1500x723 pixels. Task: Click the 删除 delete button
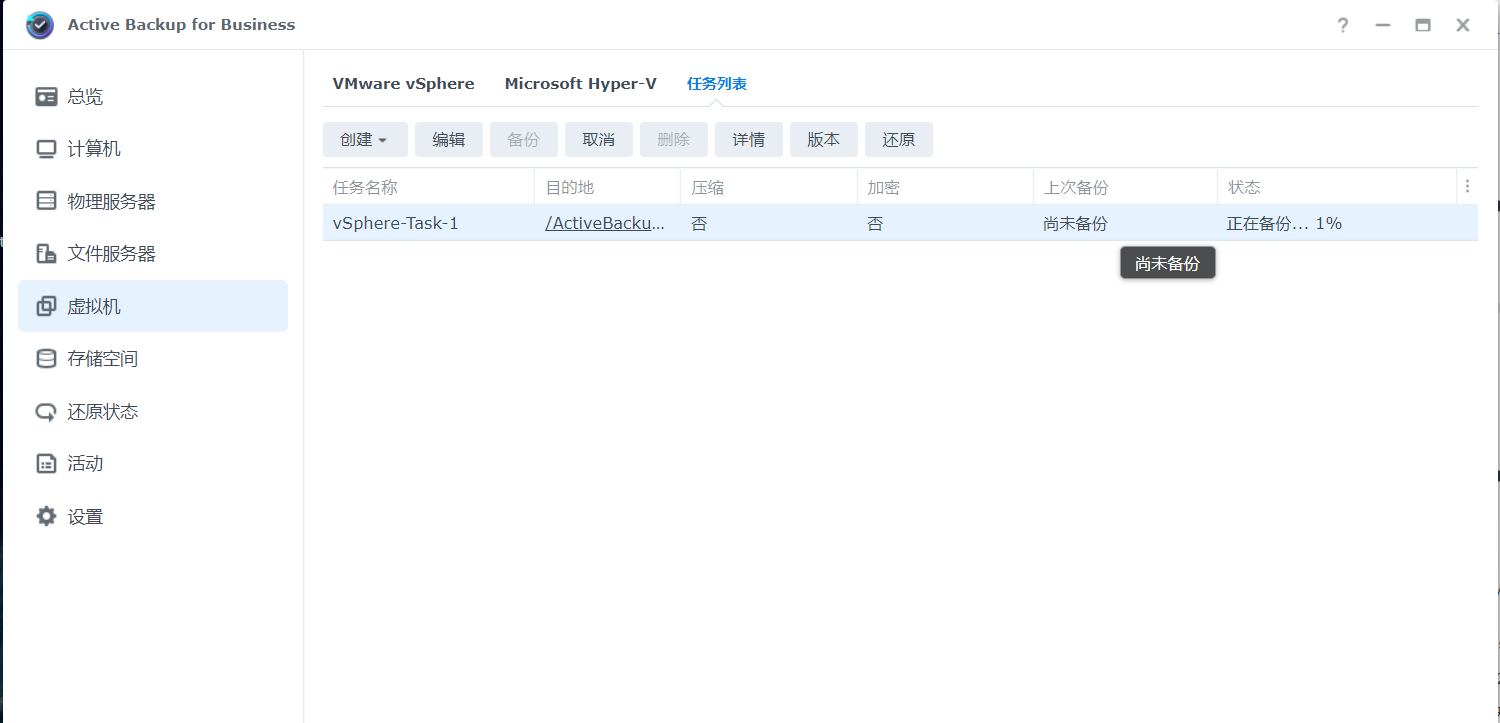point(674,140)
